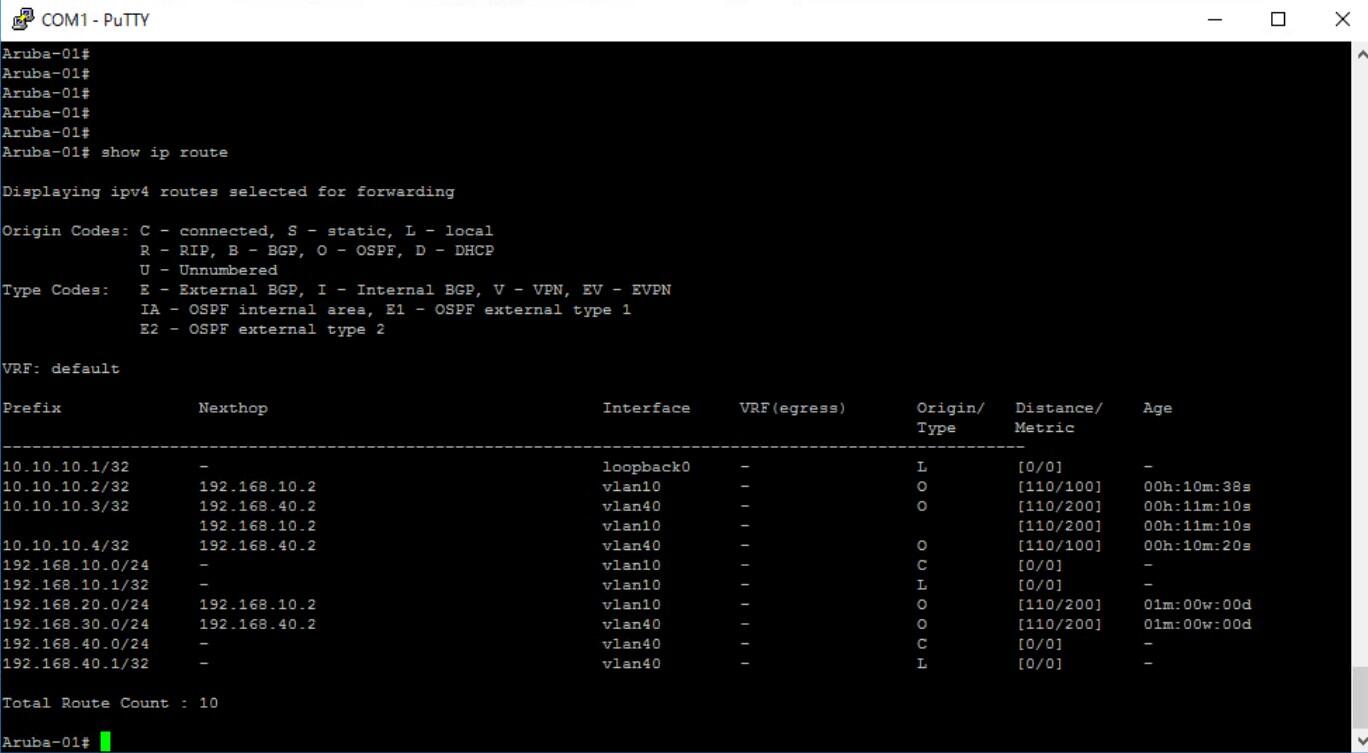Click the green cursor at the prompt
Screen dimensions: 1368x753
point(105,742)
